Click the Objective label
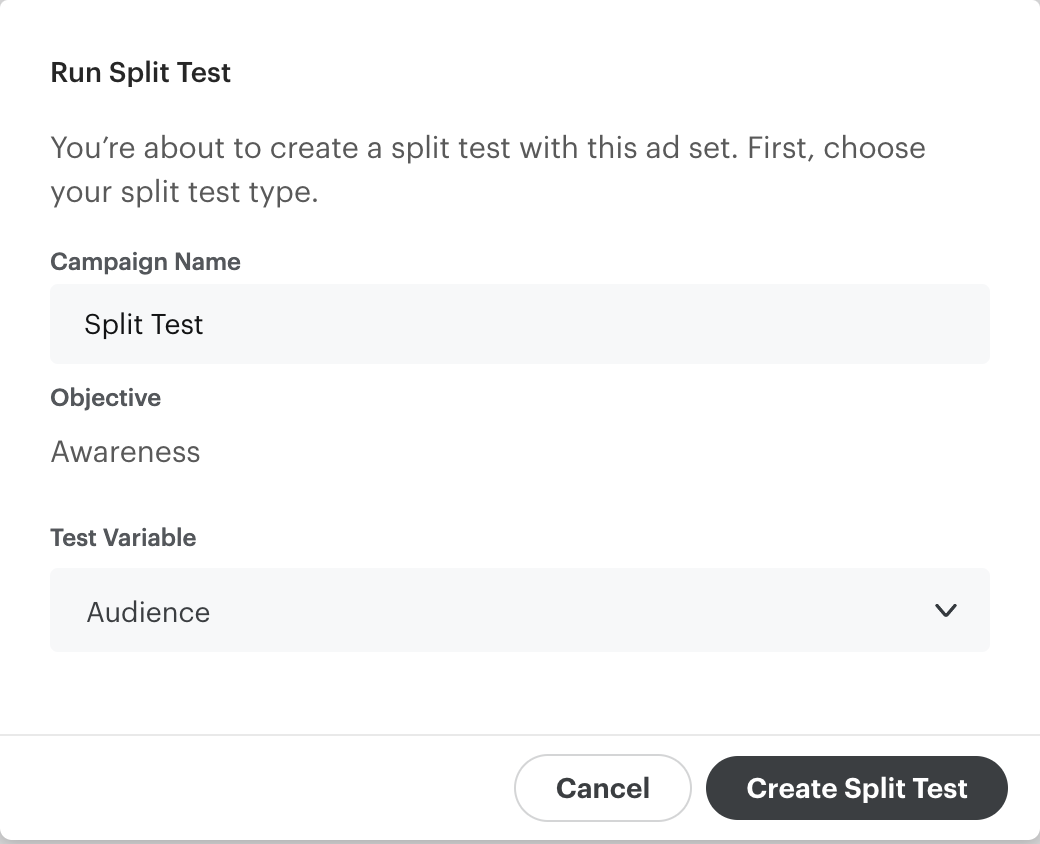This screenshot has height=844, width=1040. 105,397
